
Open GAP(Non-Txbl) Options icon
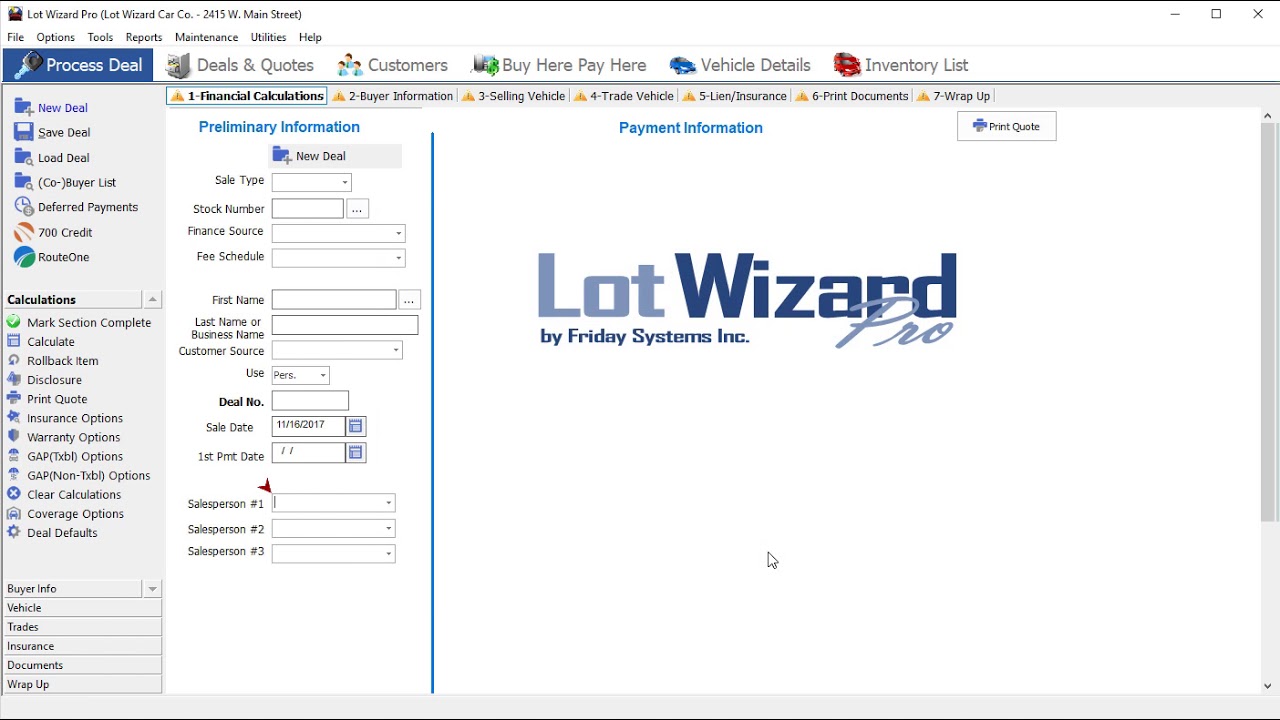click(x=14, y=475)
